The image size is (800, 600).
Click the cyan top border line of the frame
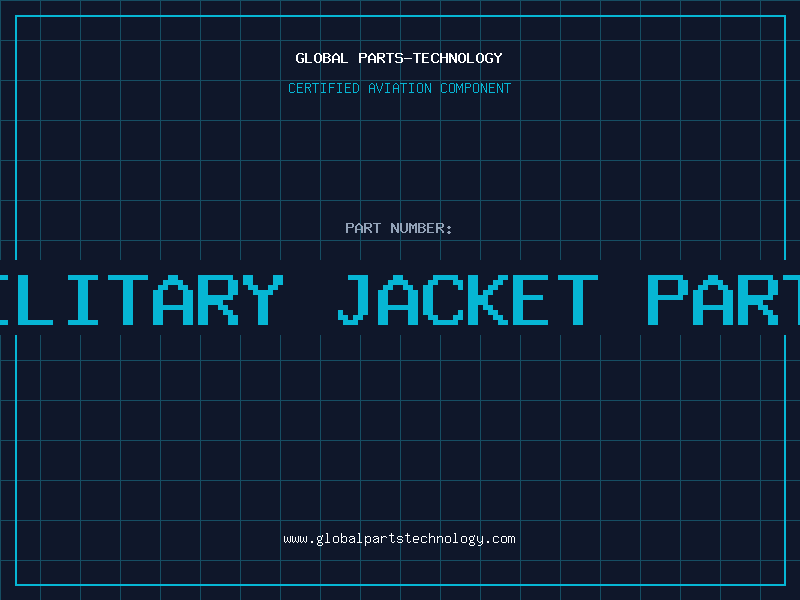400,16
